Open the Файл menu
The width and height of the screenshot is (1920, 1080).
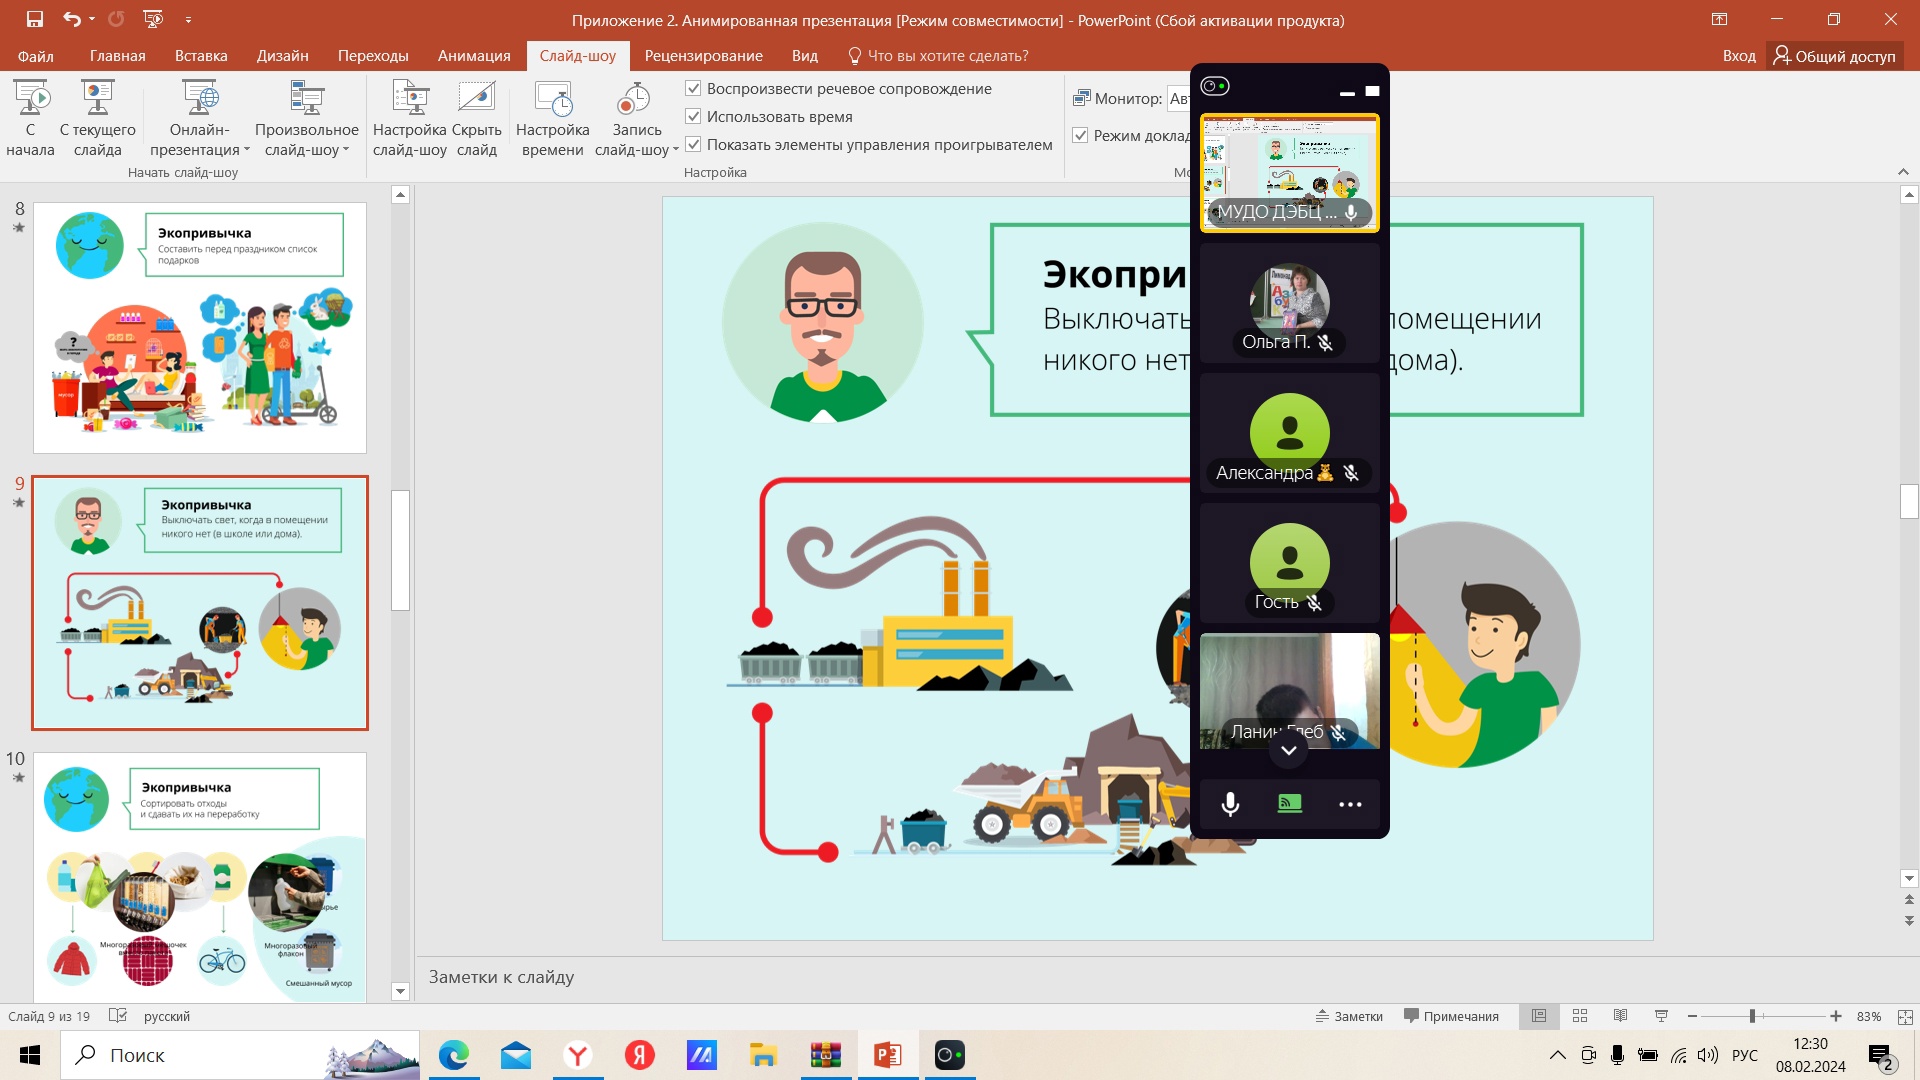pyautogui.click(x=36, y=56)
